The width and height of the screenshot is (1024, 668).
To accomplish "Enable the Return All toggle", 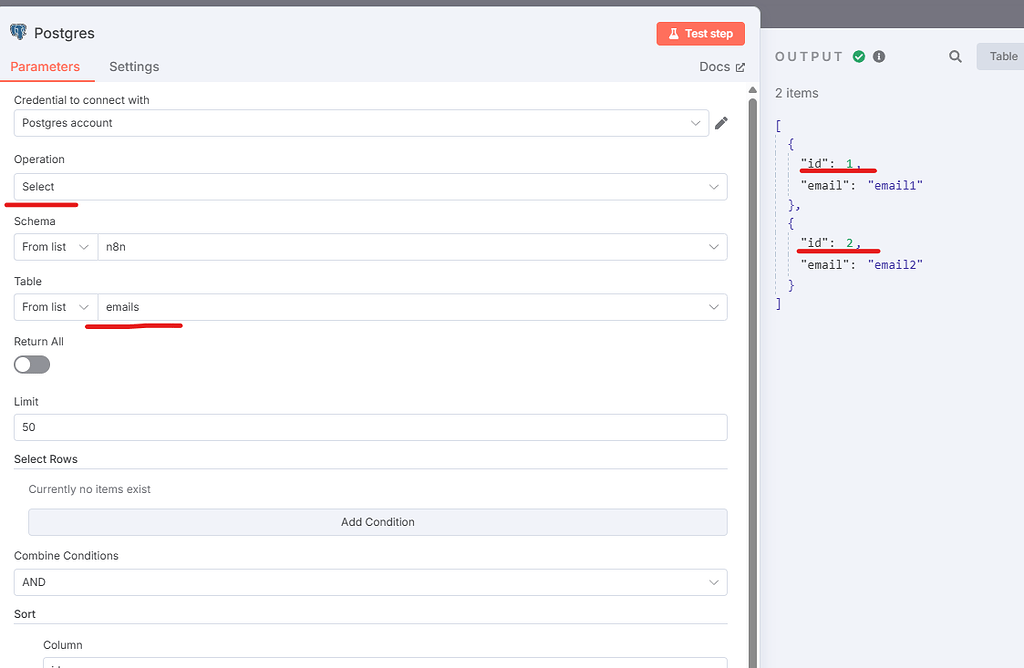I will 31,364.
